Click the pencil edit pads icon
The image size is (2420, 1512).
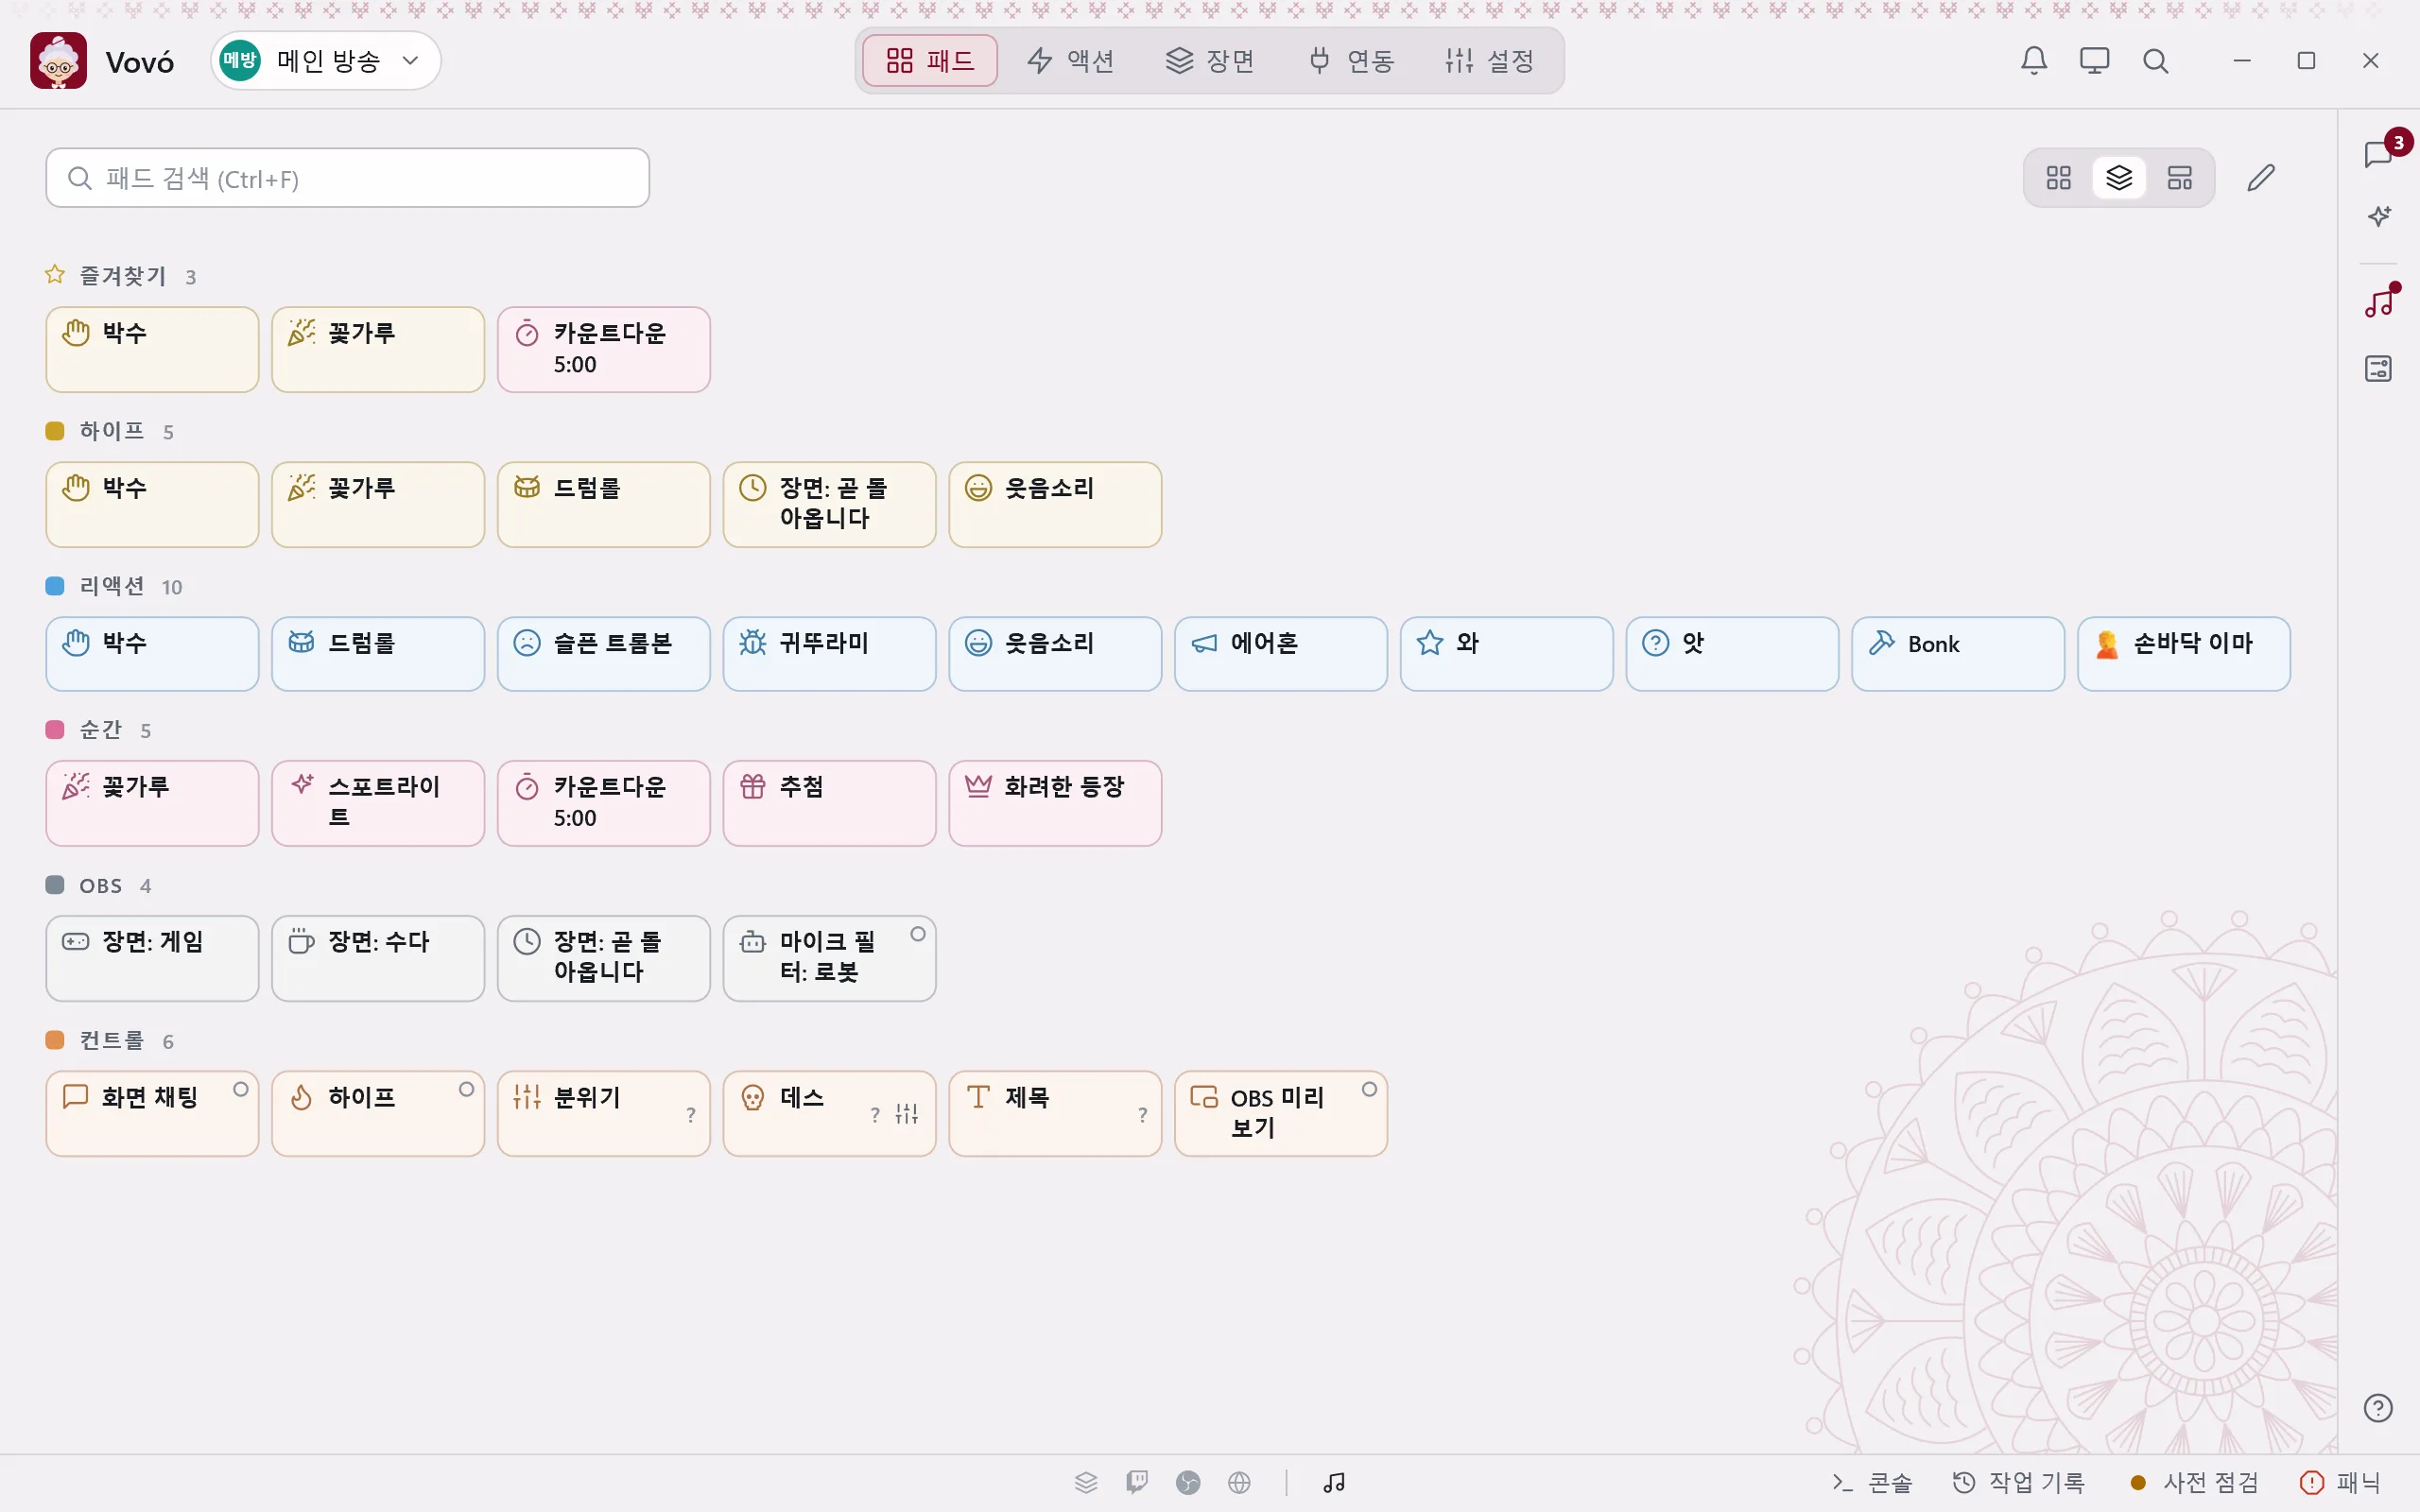[x=2261, y=178]
